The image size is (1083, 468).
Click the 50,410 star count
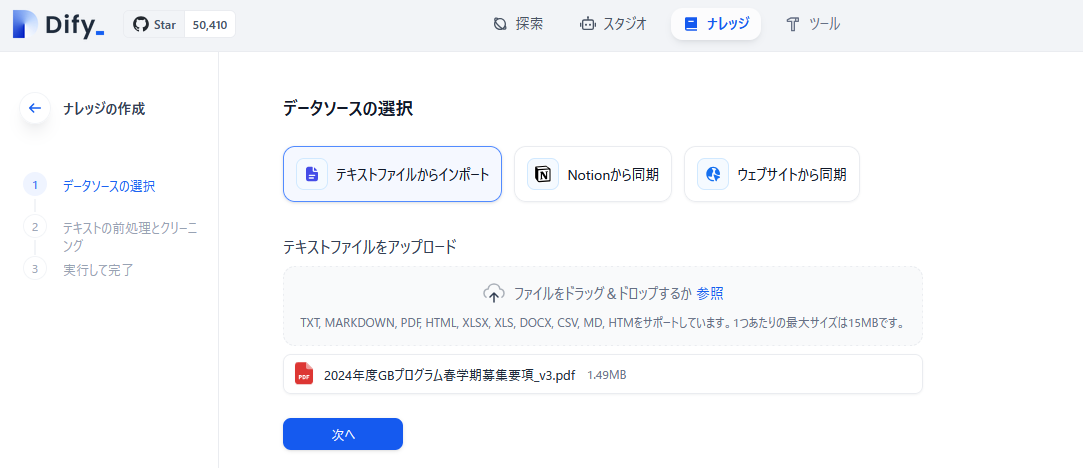click(x=210, y=25)
